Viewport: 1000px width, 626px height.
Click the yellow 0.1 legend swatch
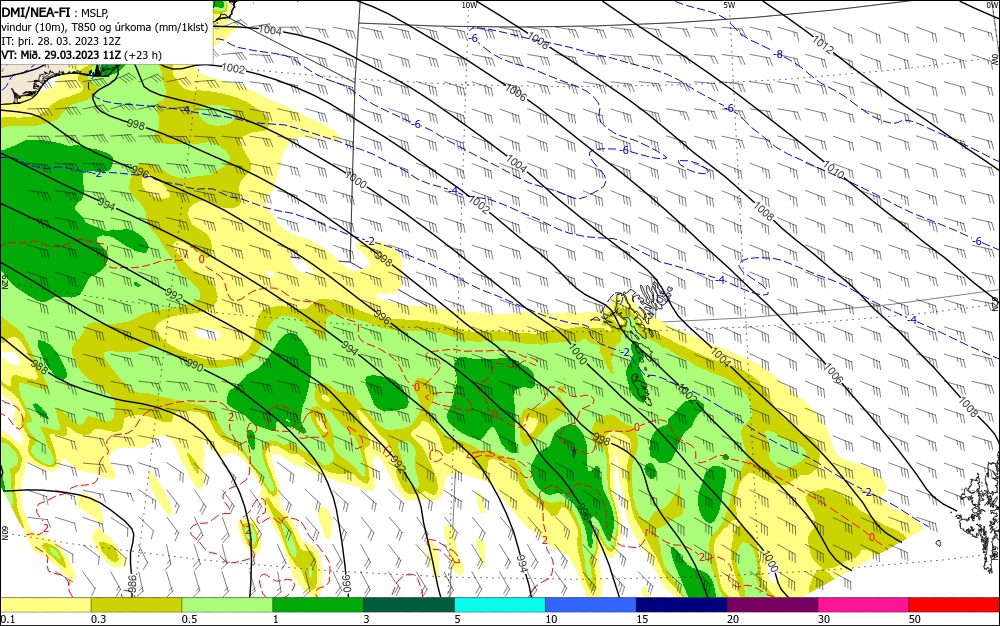tap(45, 605)
